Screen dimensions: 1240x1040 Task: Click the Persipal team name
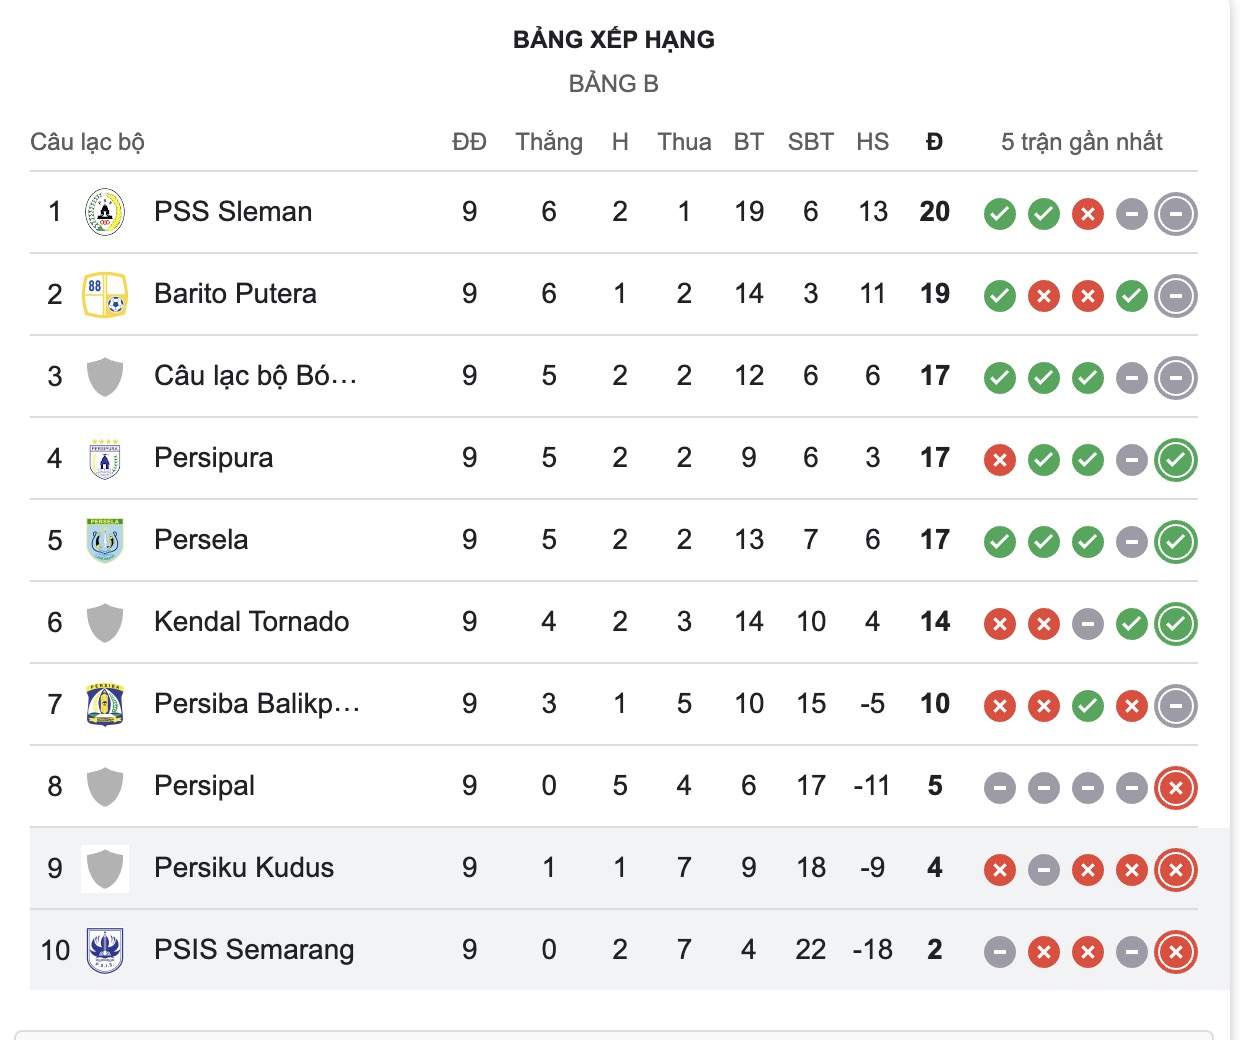[204, 786]
